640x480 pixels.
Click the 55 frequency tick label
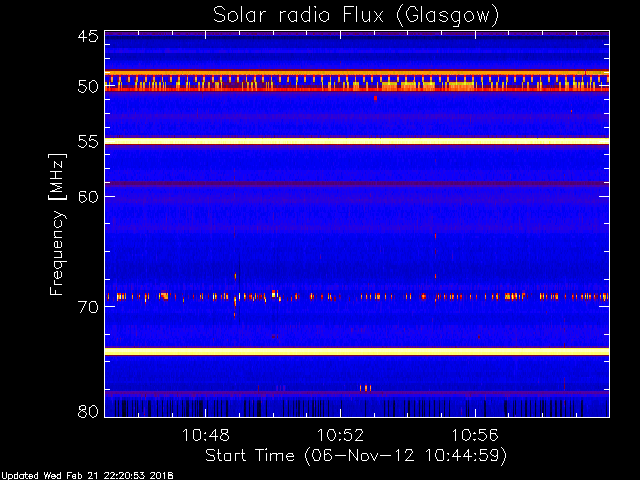(88, 142)
